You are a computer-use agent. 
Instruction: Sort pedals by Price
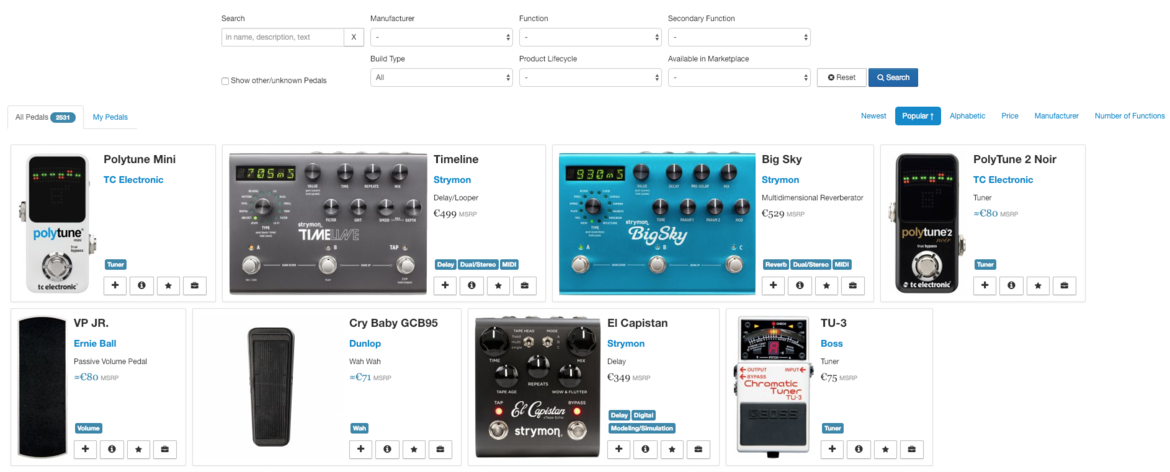[x=1010, y=116]
